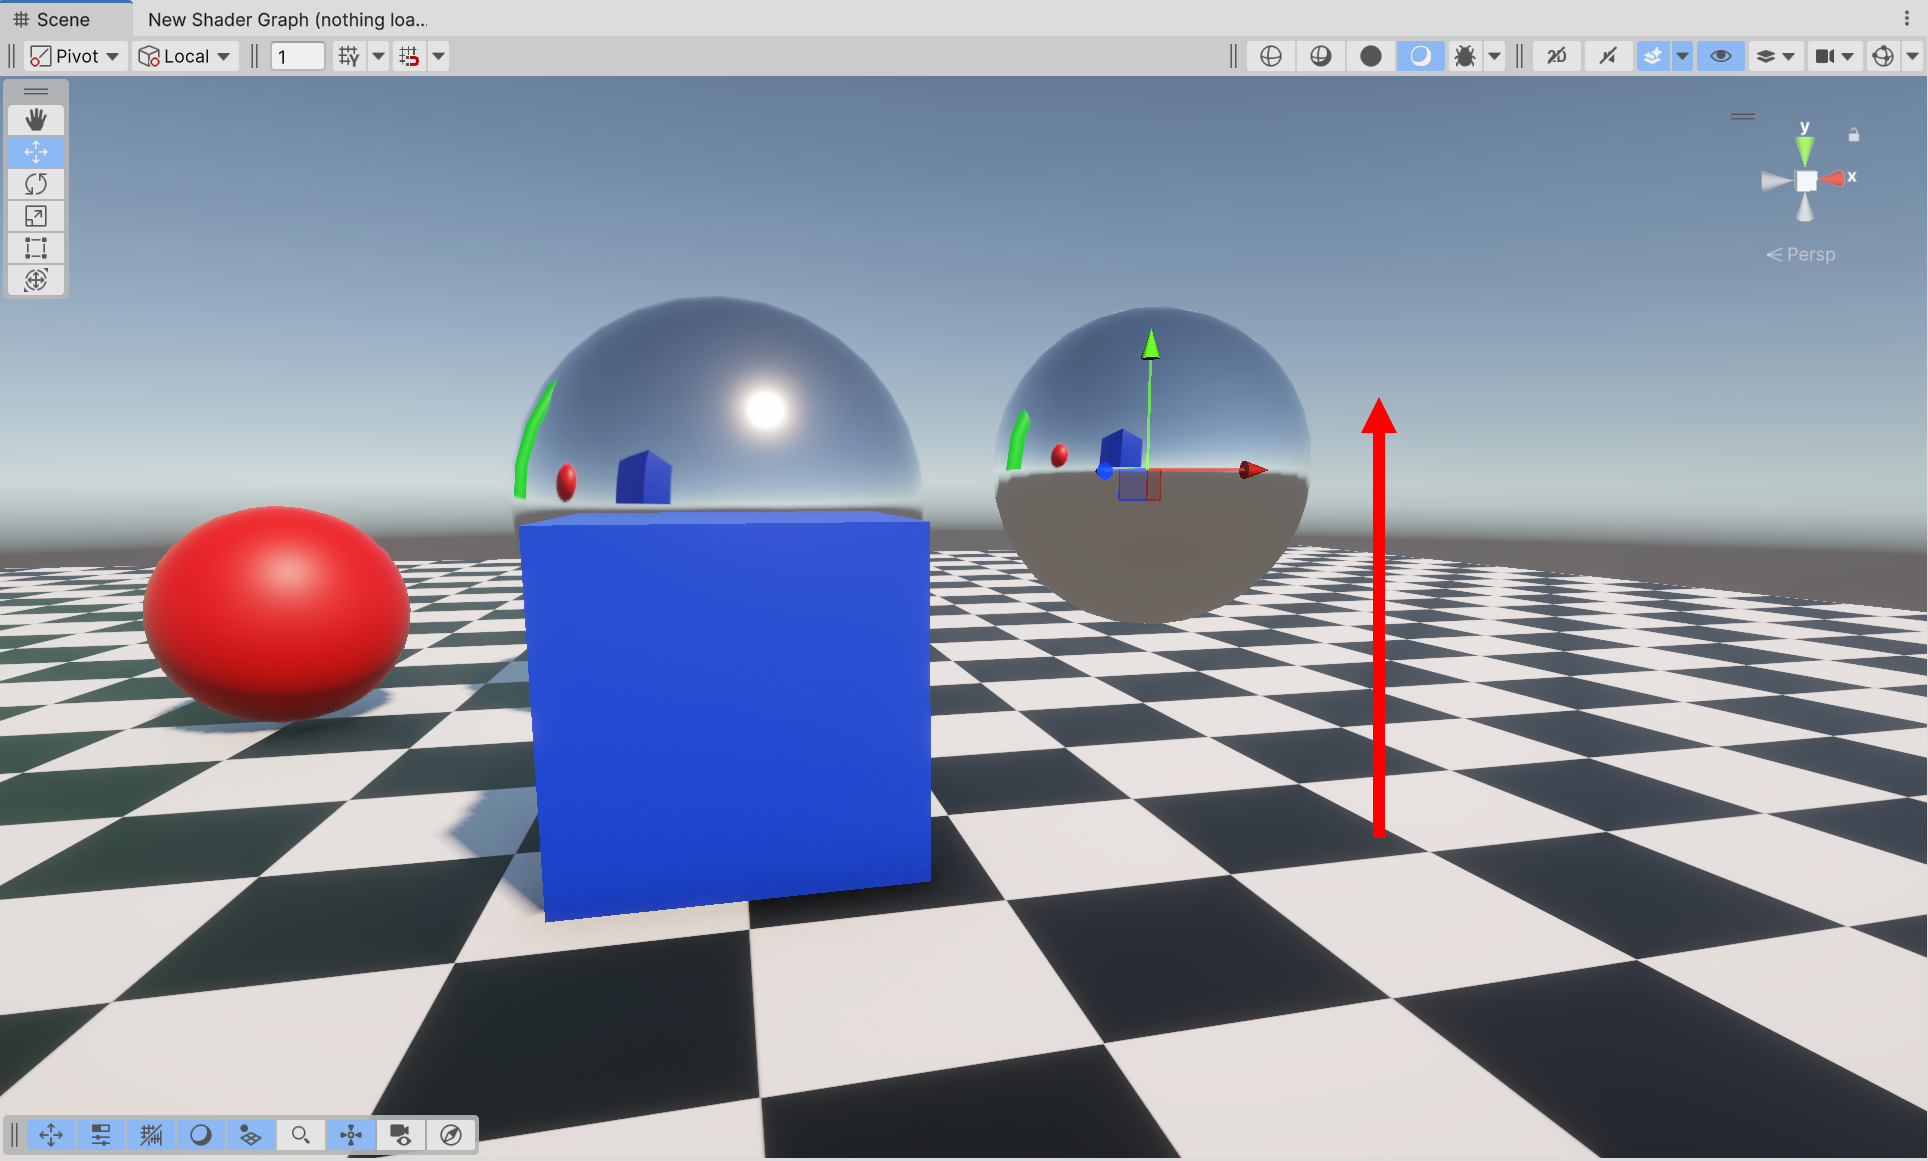1928x1161 pixels.
Task: Click the grid snap value field
Action: pyautogui.click(x=298, y=56)
